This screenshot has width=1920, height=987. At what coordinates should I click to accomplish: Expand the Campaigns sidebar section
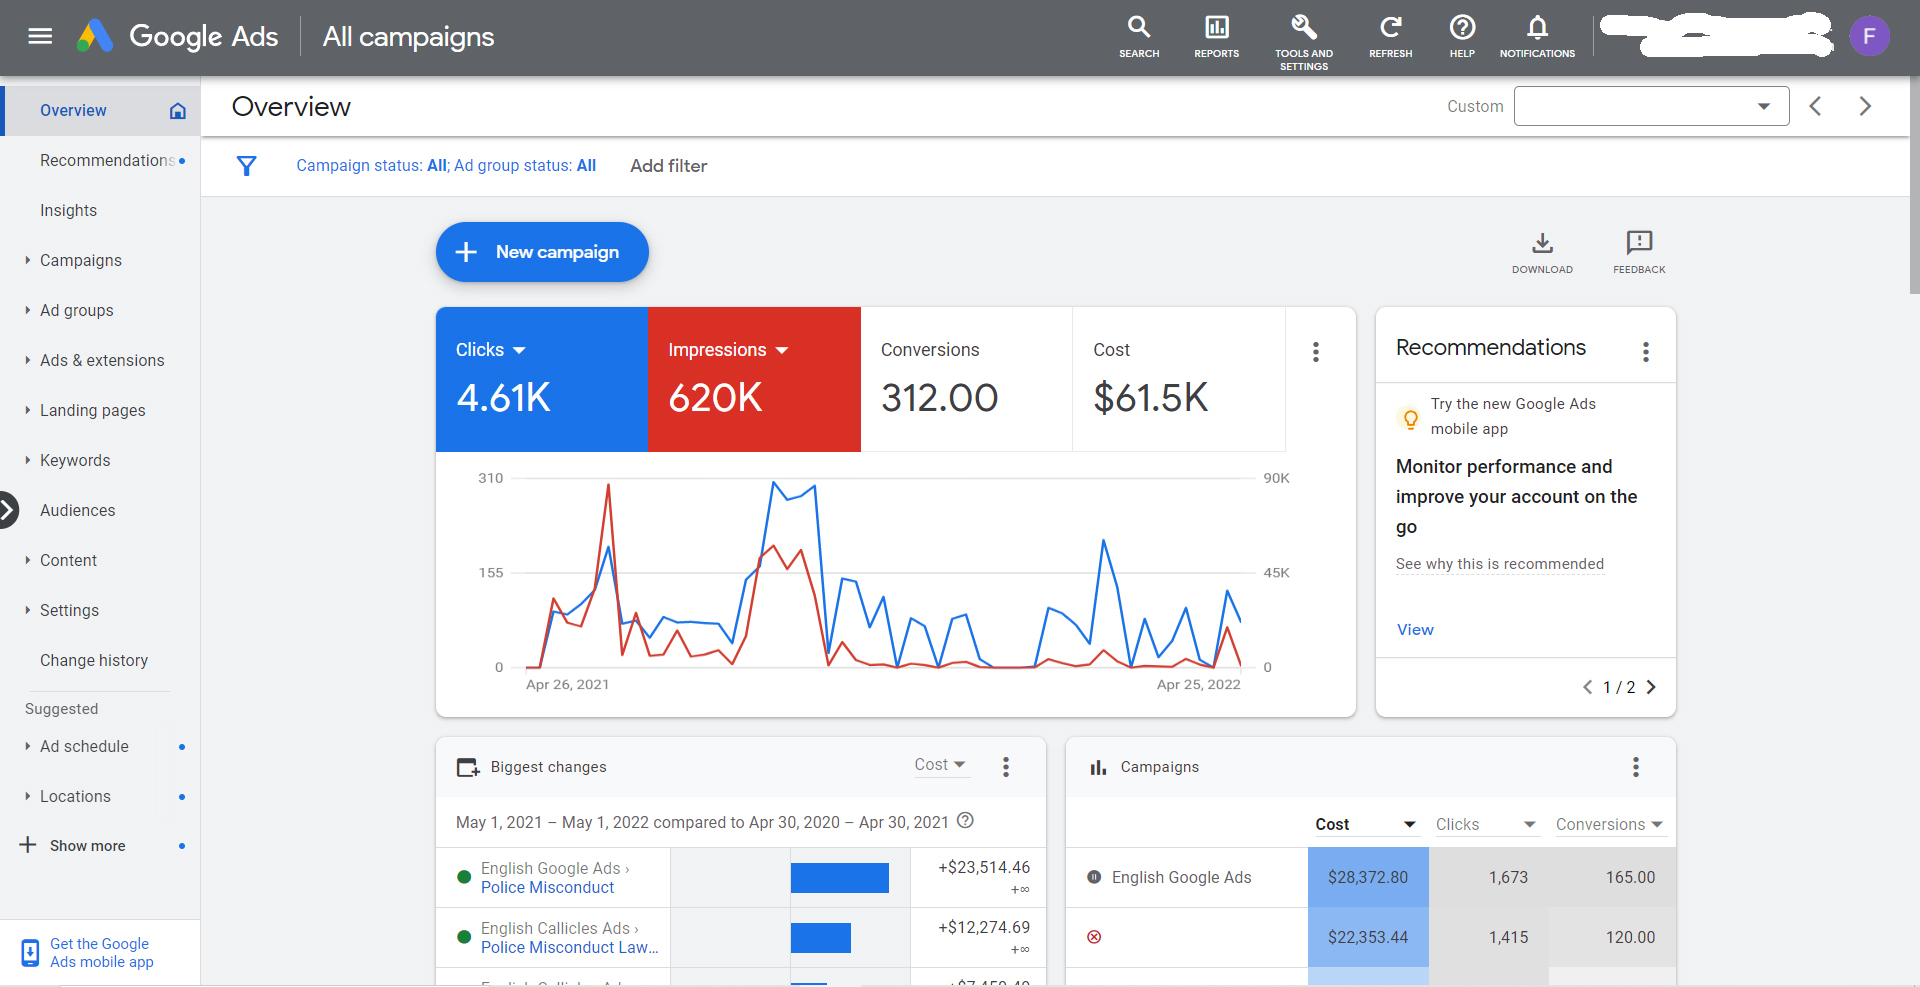click(80, 261)
